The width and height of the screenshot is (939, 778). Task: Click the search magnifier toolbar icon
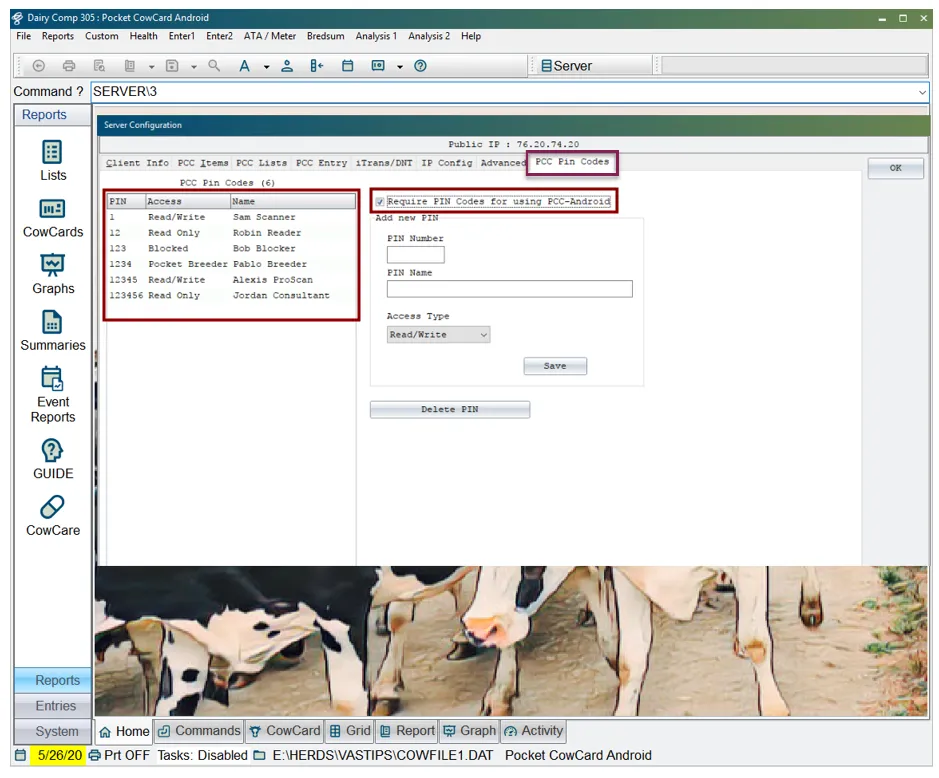pyautogui.click(x=214, y=66)
